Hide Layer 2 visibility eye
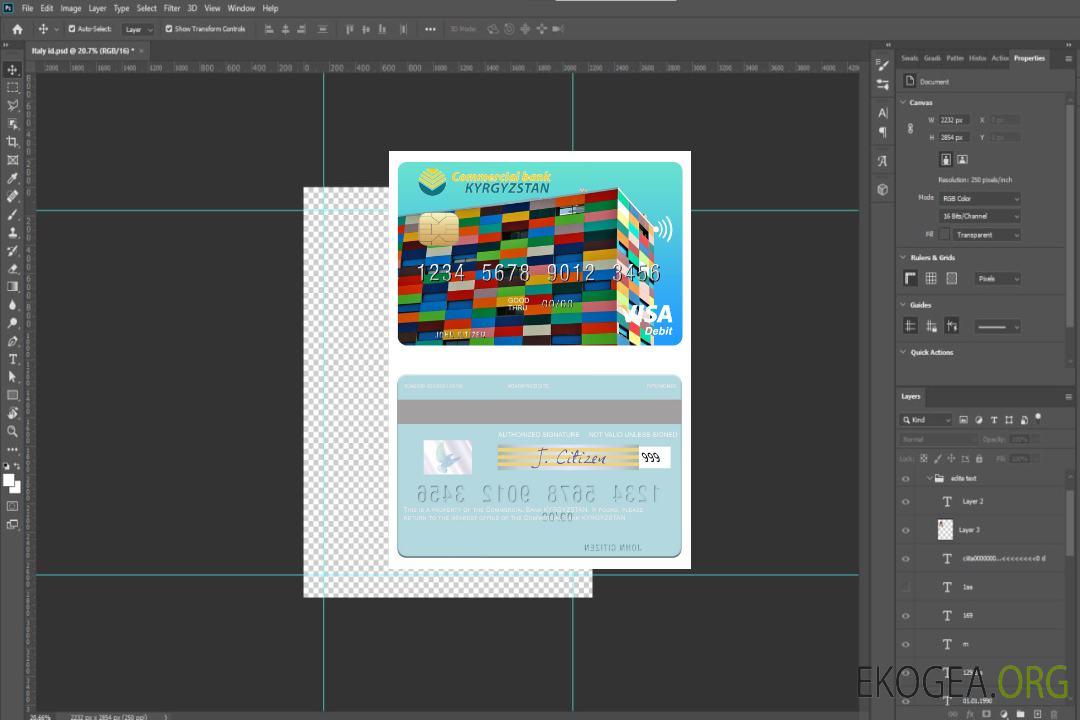1080x720 pixels. point(906,502)
